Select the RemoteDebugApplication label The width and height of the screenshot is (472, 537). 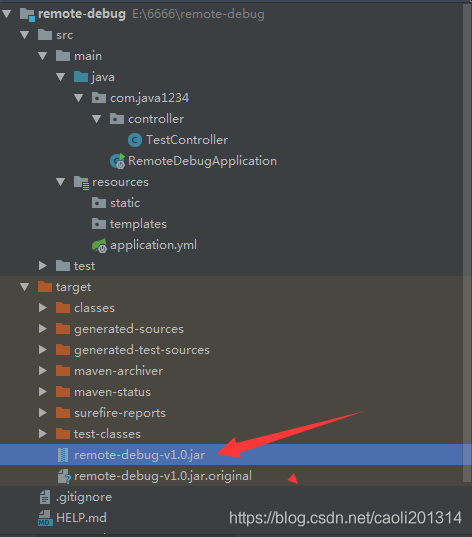pyautogui.click(x=202, y=161)
